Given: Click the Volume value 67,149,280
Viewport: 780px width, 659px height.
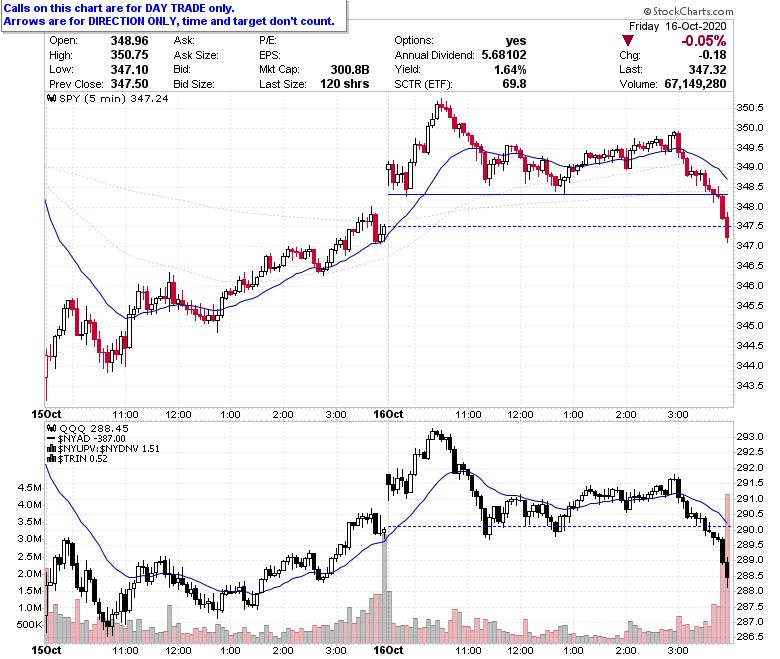Looking at the screenshot, I should coord(695,84).
